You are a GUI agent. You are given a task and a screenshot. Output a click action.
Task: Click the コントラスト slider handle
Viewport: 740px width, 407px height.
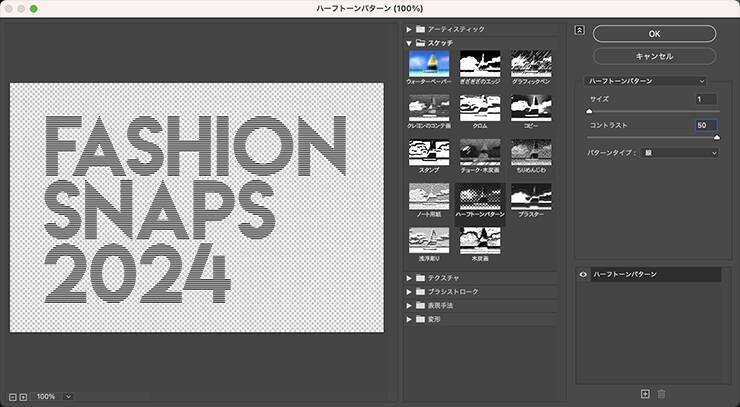(716, 137)
